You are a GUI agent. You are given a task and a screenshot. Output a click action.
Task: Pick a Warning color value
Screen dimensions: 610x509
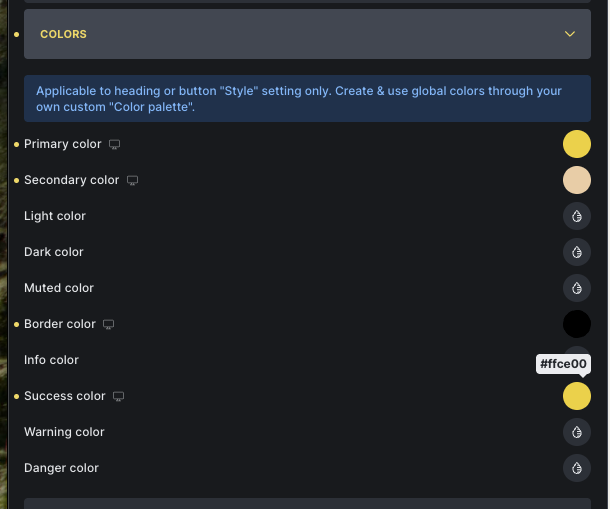(x=577, y=432)
